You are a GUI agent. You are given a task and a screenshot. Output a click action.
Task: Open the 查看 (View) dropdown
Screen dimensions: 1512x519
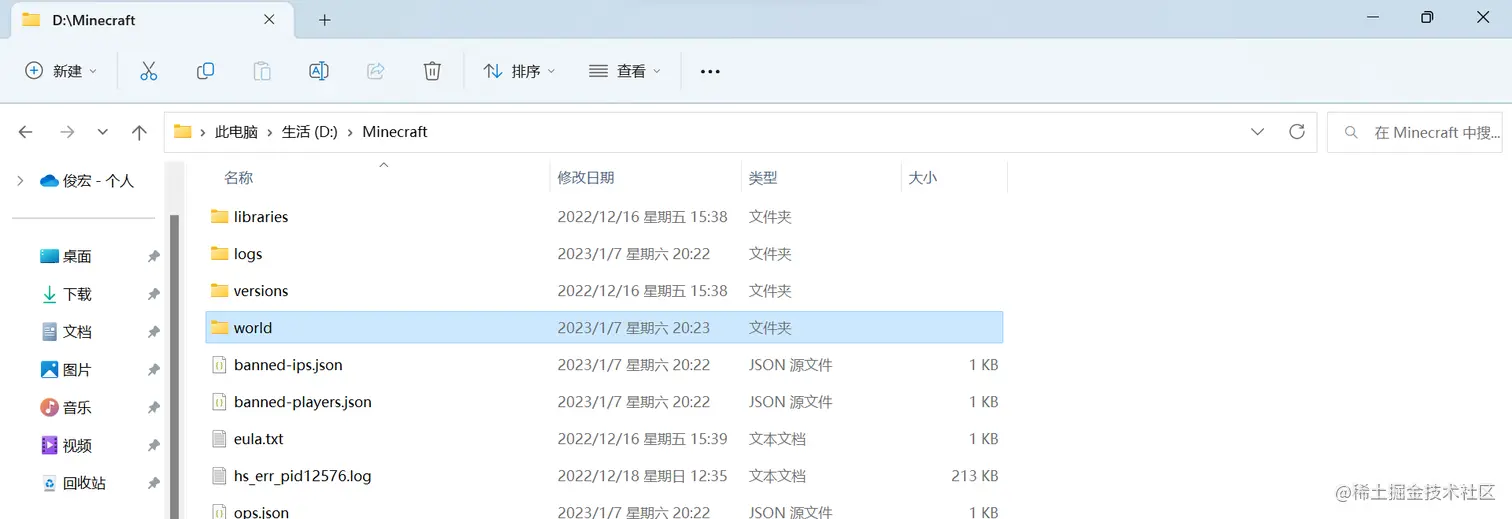pyautogui.click(x=625, y=71)
